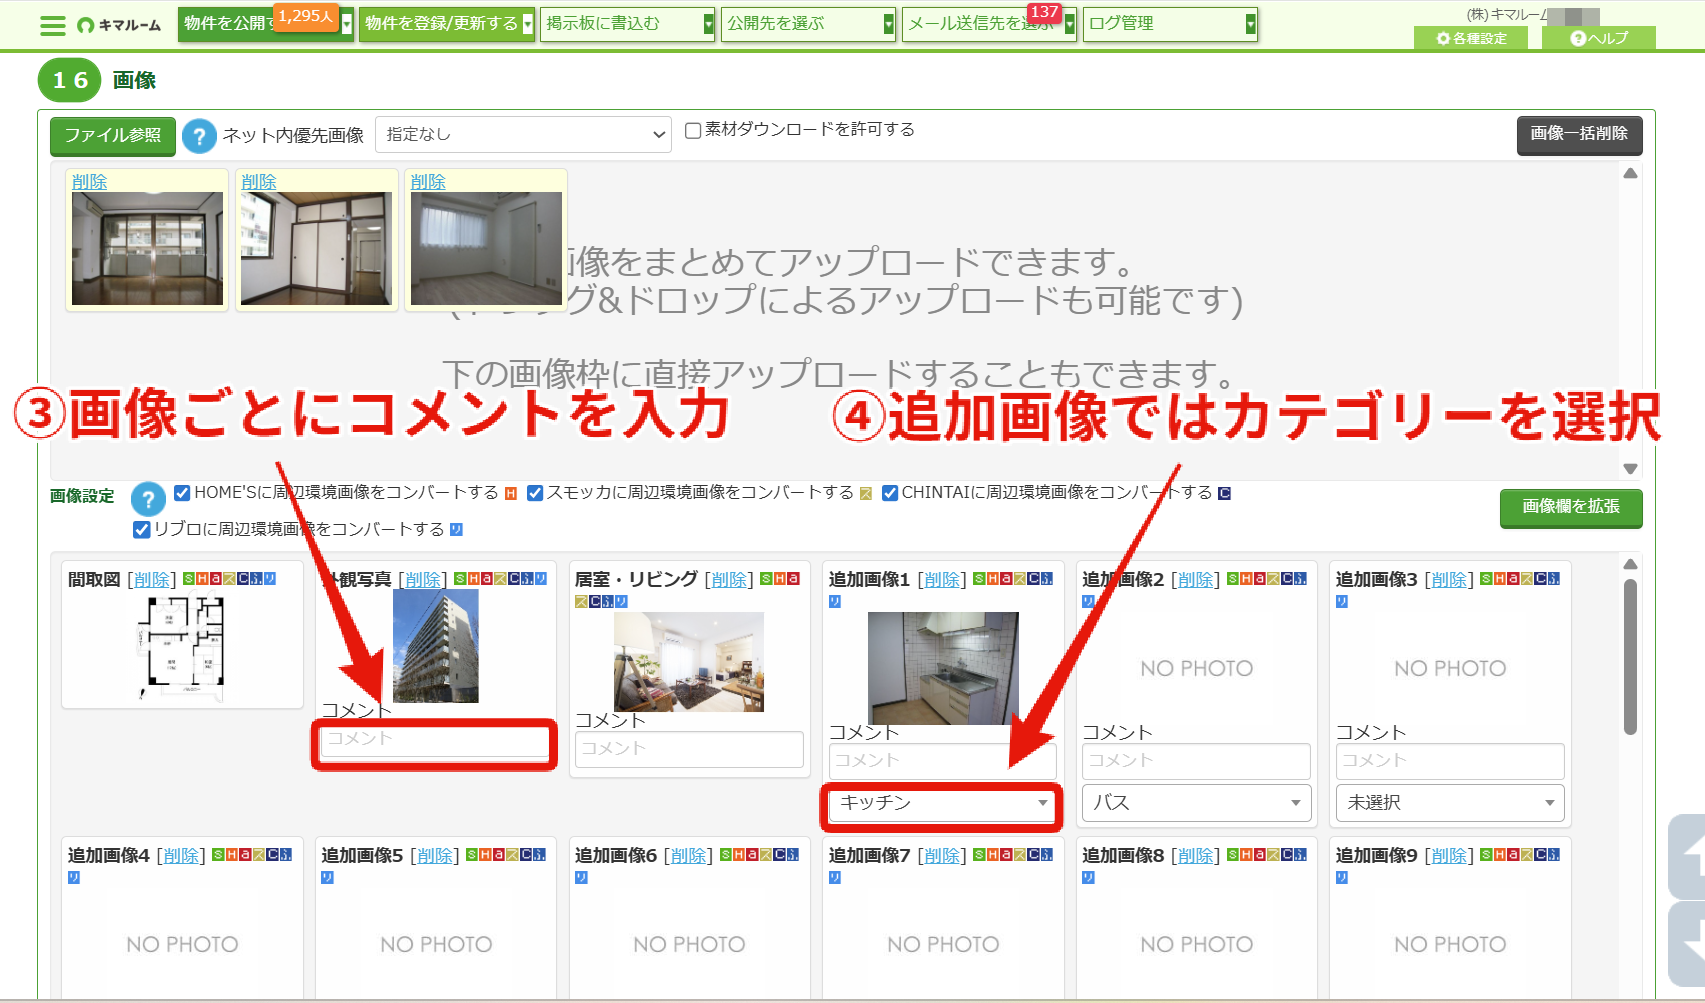Expand the arrow on ログ管理 menu

coord(1250,24)
